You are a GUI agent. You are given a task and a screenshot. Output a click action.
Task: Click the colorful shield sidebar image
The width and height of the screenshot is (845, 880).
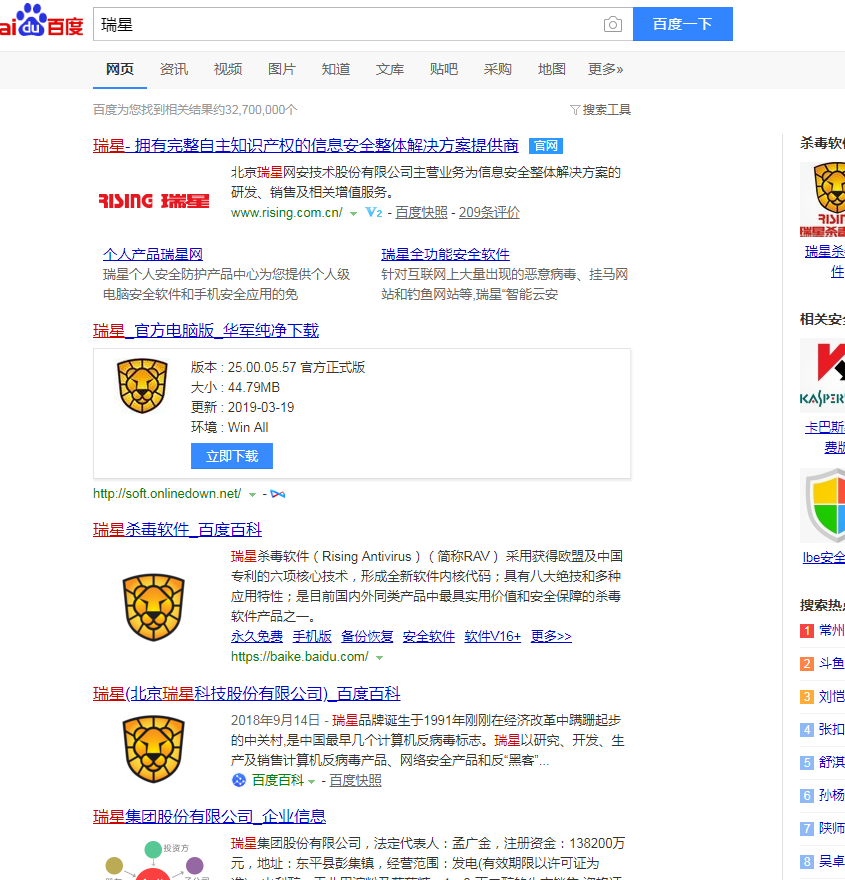[x=823, y=506]
